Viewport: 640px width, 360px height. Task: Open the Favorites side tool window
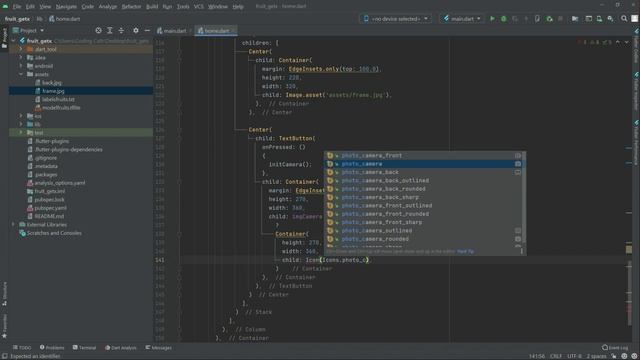tap(4, 326)
